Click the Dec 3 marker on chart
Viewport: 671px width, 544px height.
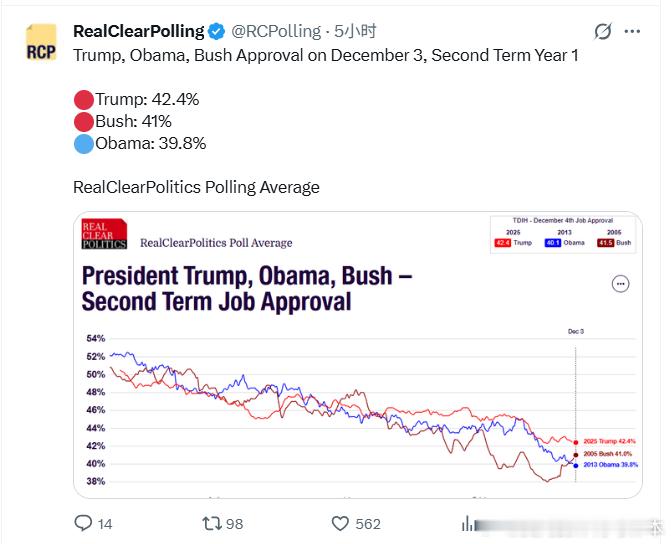pyautogui.click(x=574, y=330)
